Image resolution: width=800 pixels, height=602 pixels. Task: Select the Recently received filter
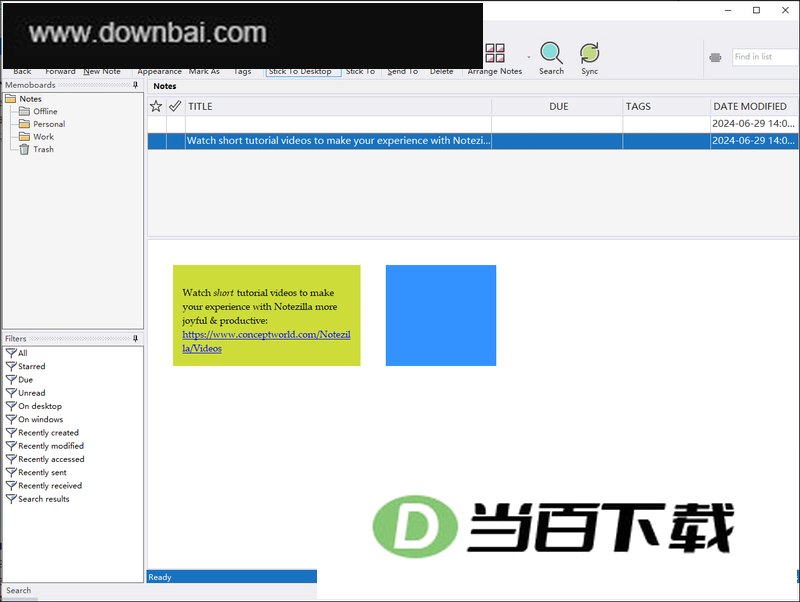point(50,486)
